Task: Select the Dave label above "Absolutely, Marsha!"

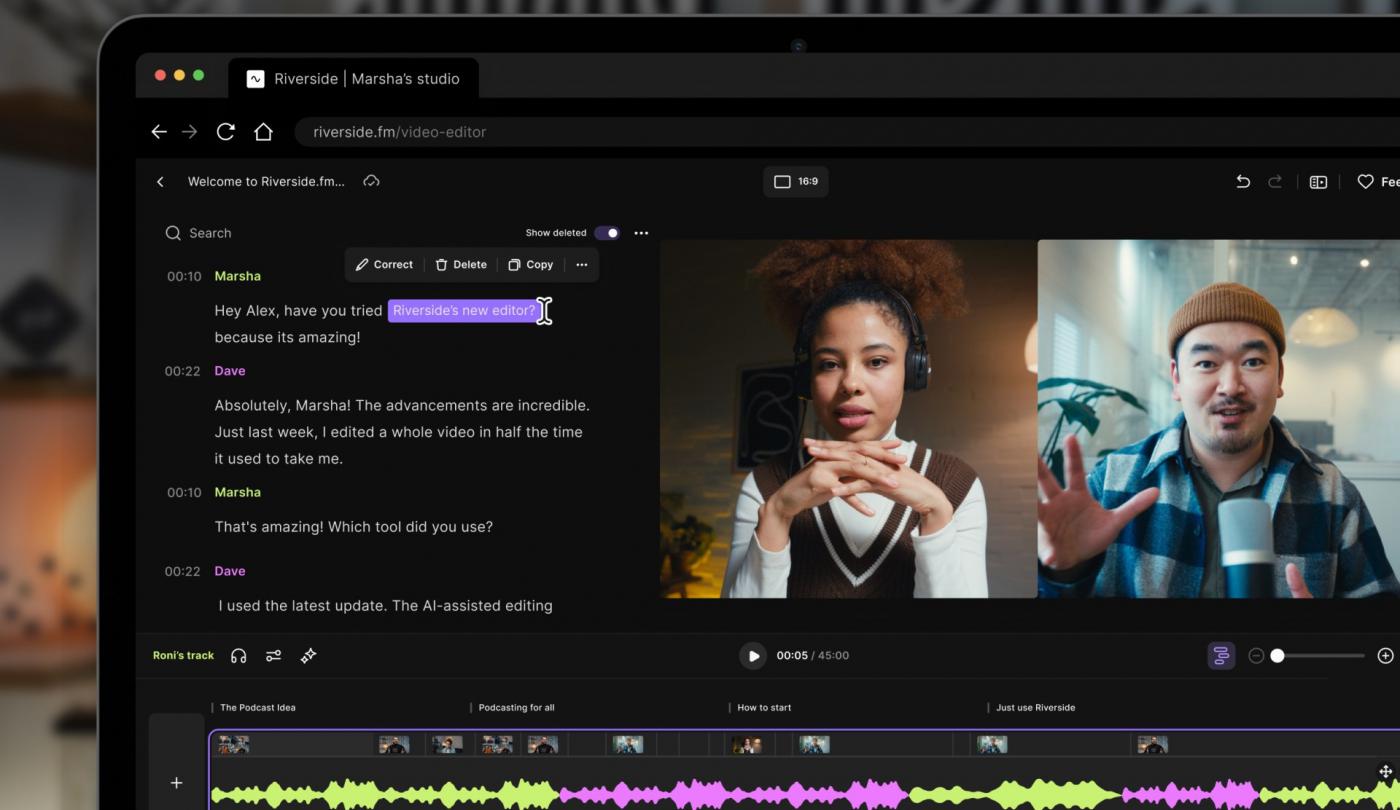Action: click(230, 371)
